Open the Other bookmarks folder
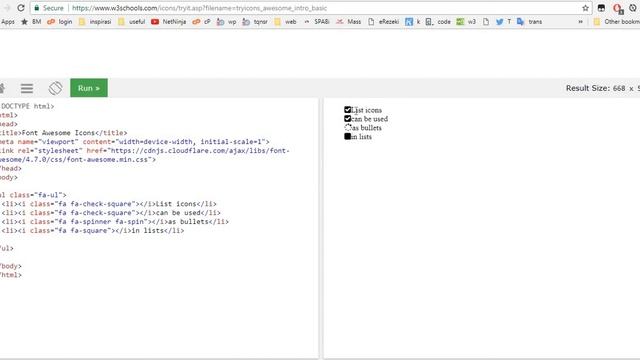Image resolution: width=640 pixels, height=360 pixels. point(617,22)
